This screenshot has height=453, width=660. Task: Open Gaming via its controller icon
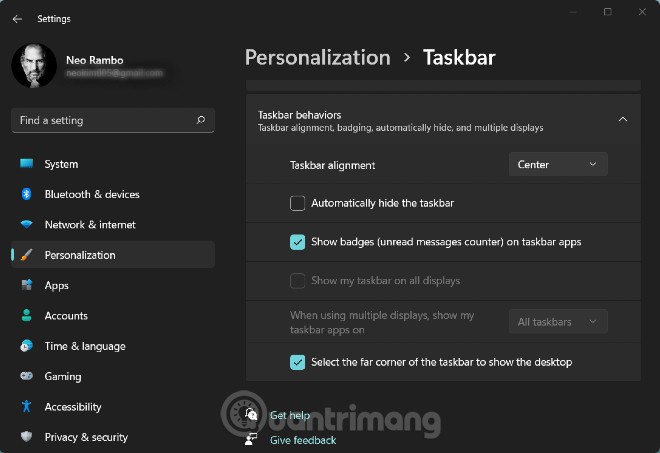point(26,377)
